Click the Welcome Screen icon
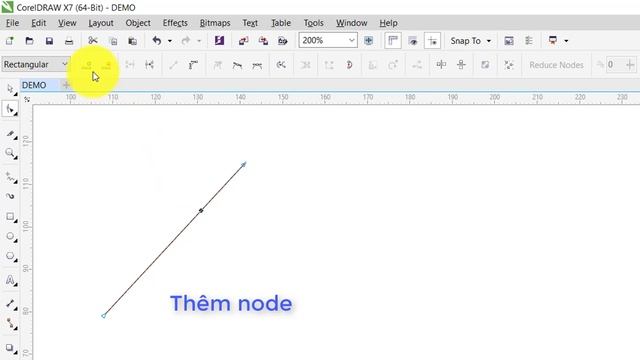640x360 pixels. pyautogui.click(x=509, y=41)
